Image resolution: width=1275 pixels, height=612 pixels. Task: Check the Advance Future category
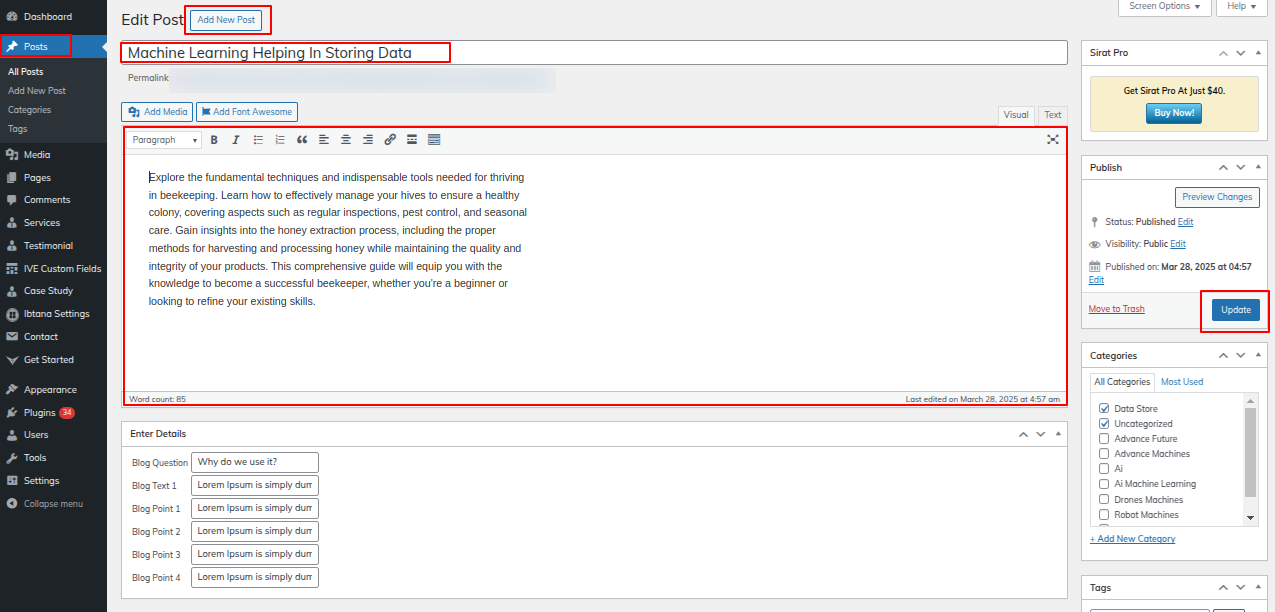coord(1104,439)
